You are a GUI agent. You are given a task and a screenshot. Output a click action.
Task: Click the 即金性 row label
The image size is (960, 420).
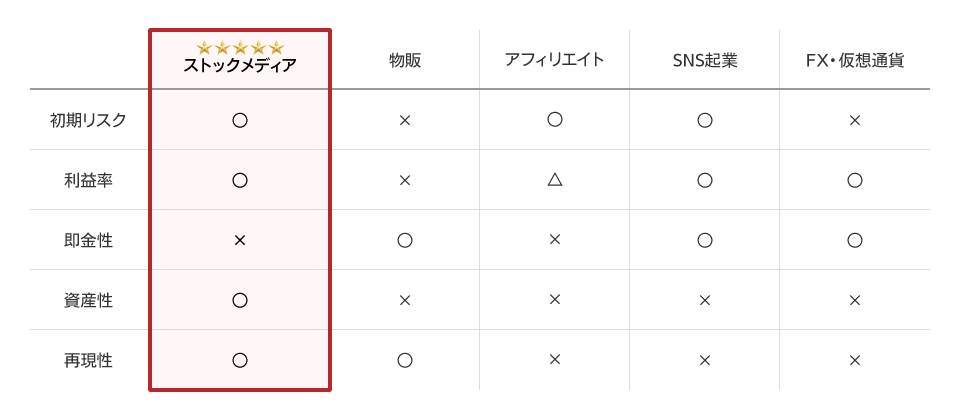click(88, 240)
